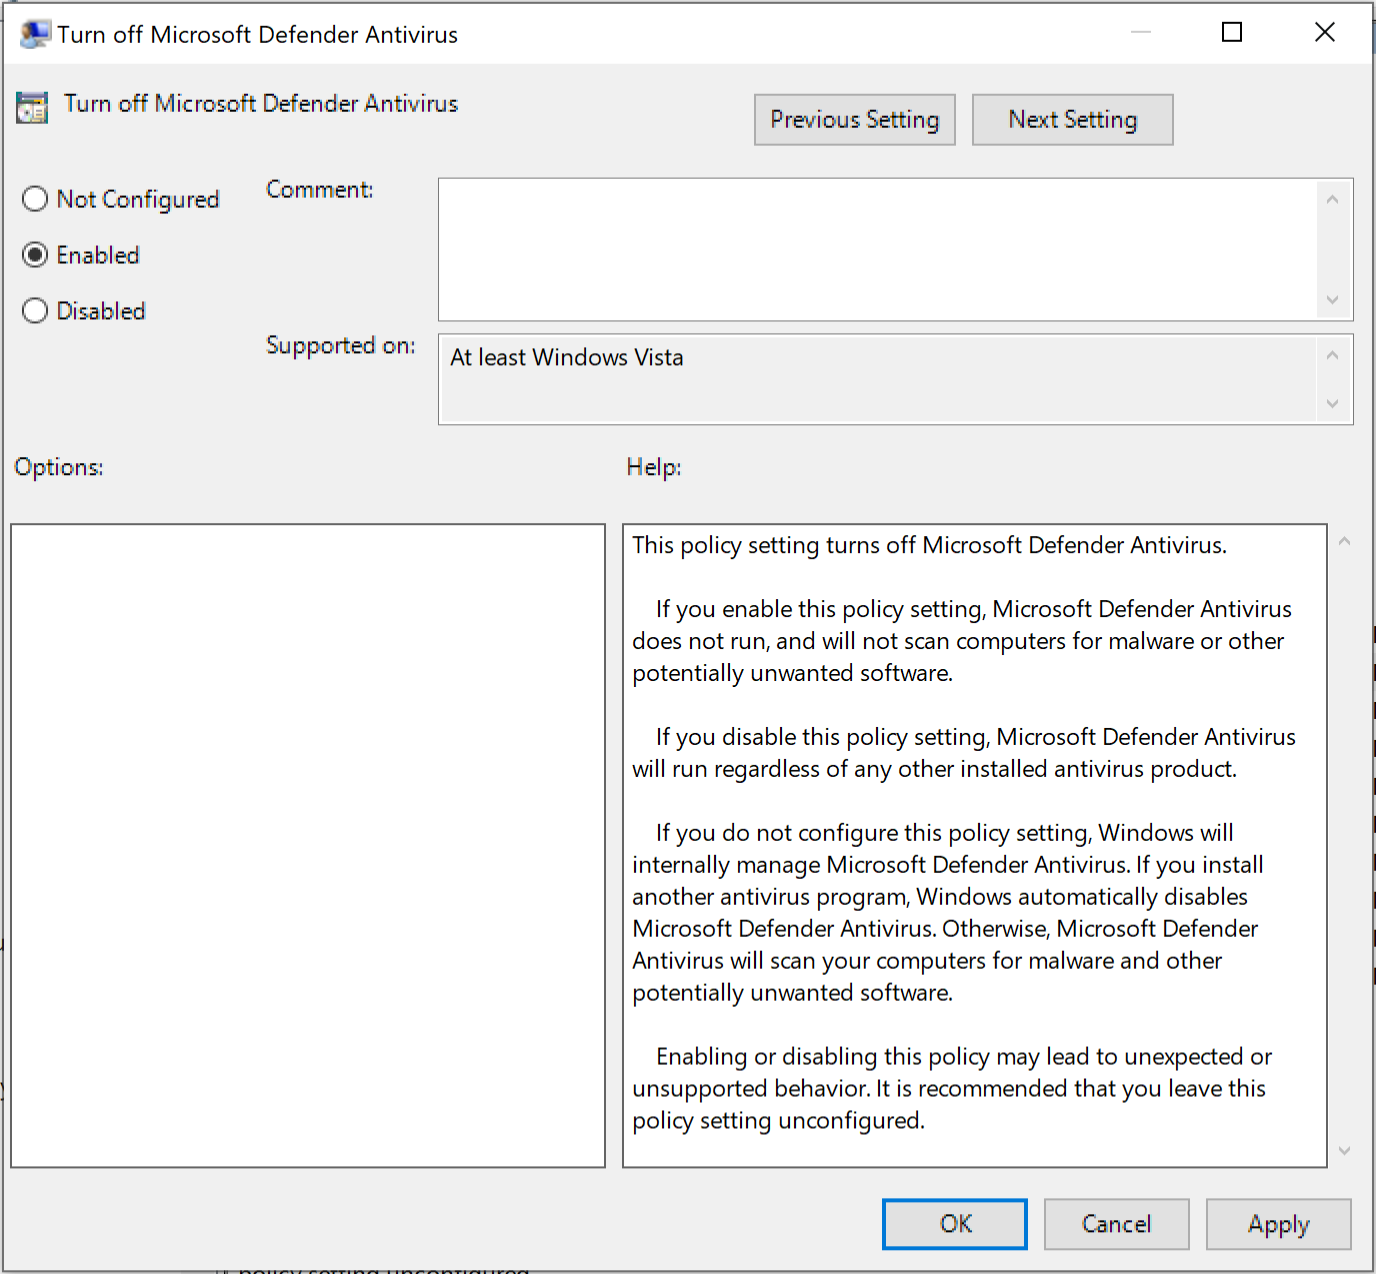This screenshot has height=1274, width=1376.
Task: Click Supported on scroll up arrow
Action: (1332, 355)
